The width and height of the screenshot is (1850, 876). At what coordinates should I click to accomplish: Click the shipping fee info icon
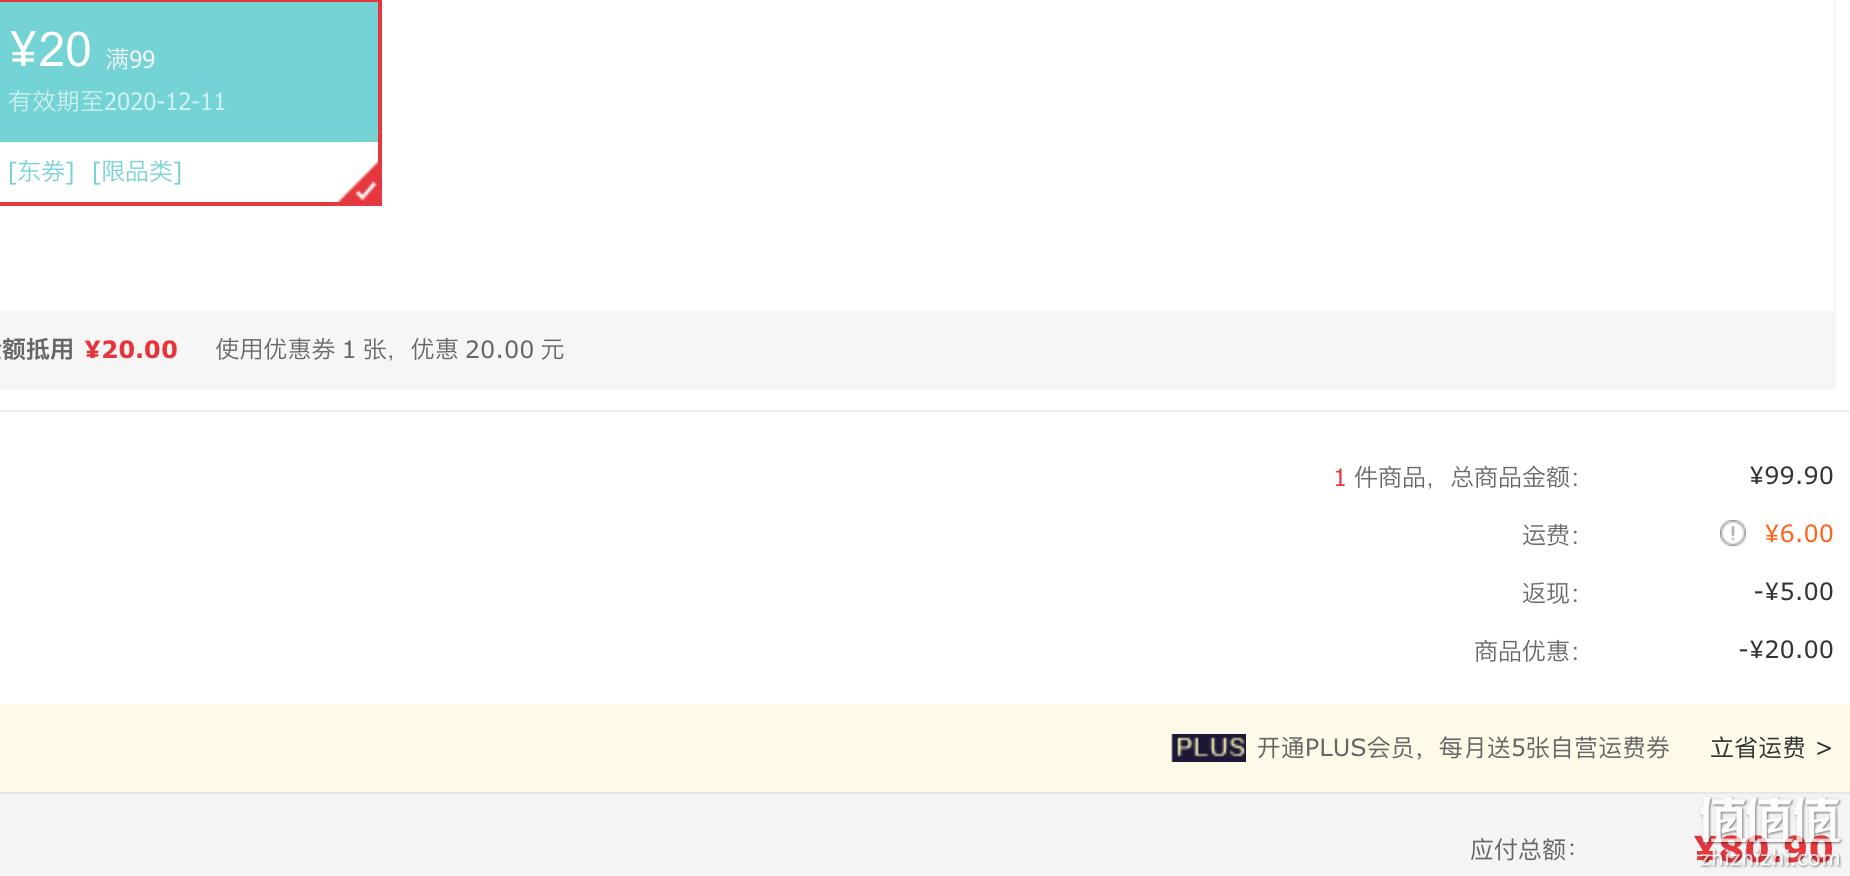1732,533
